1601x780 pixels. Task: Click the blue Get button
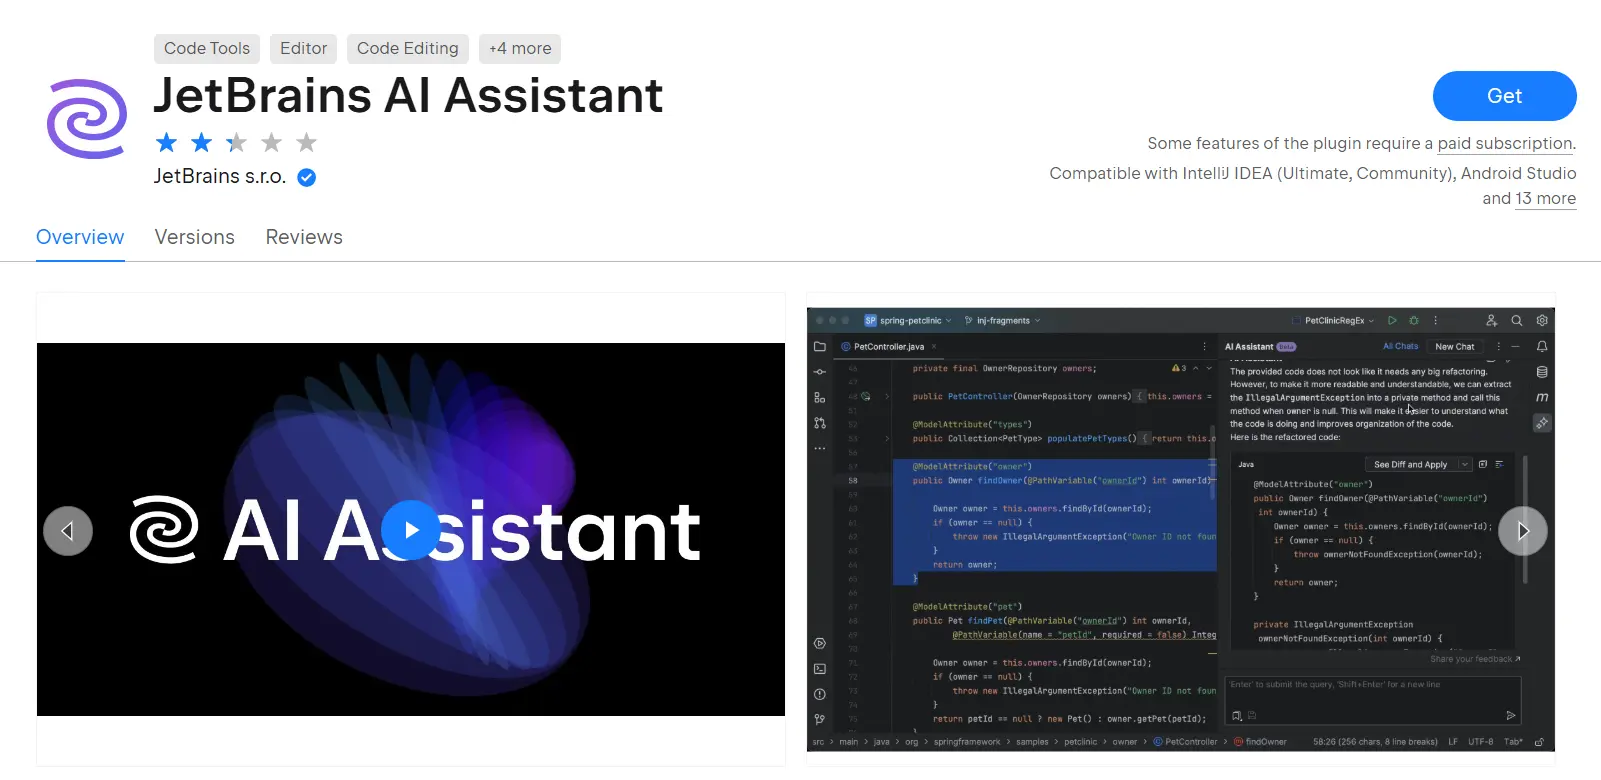point(1504,96)
